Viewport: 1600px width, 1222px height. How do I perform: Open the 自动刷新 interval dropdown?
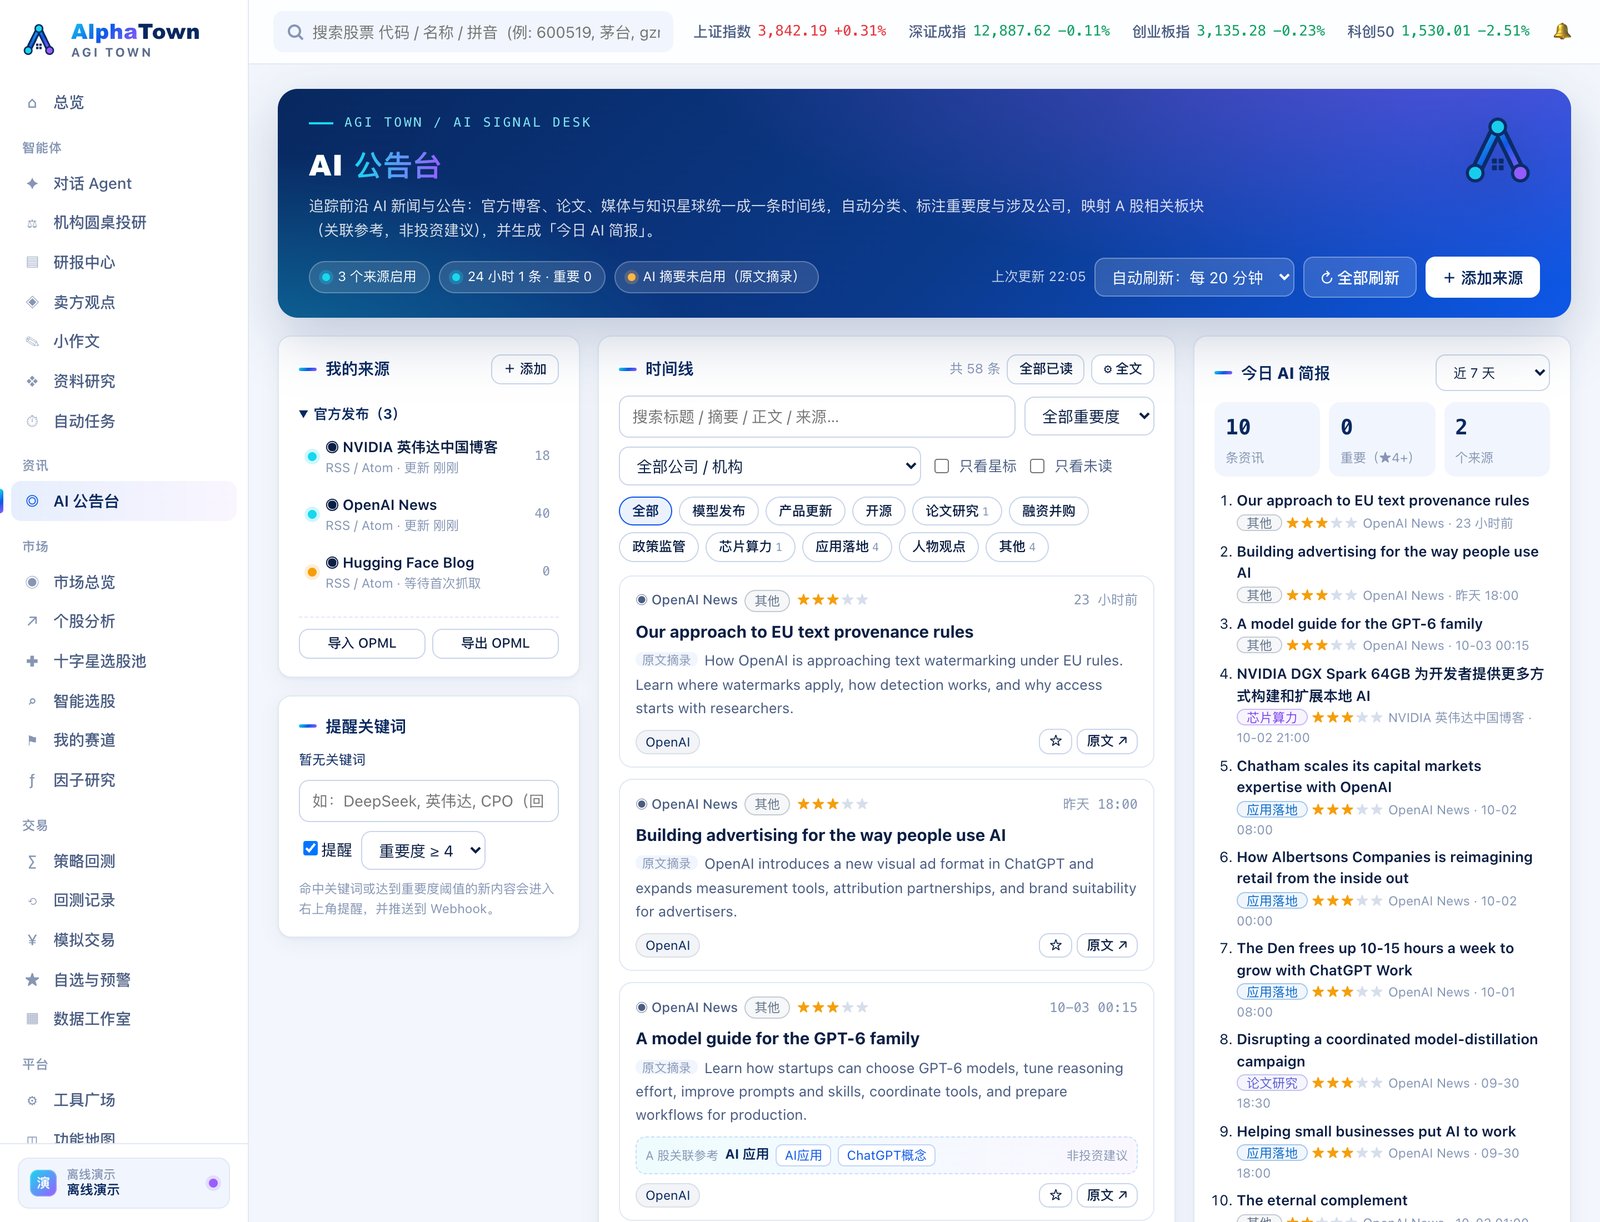1194,278
